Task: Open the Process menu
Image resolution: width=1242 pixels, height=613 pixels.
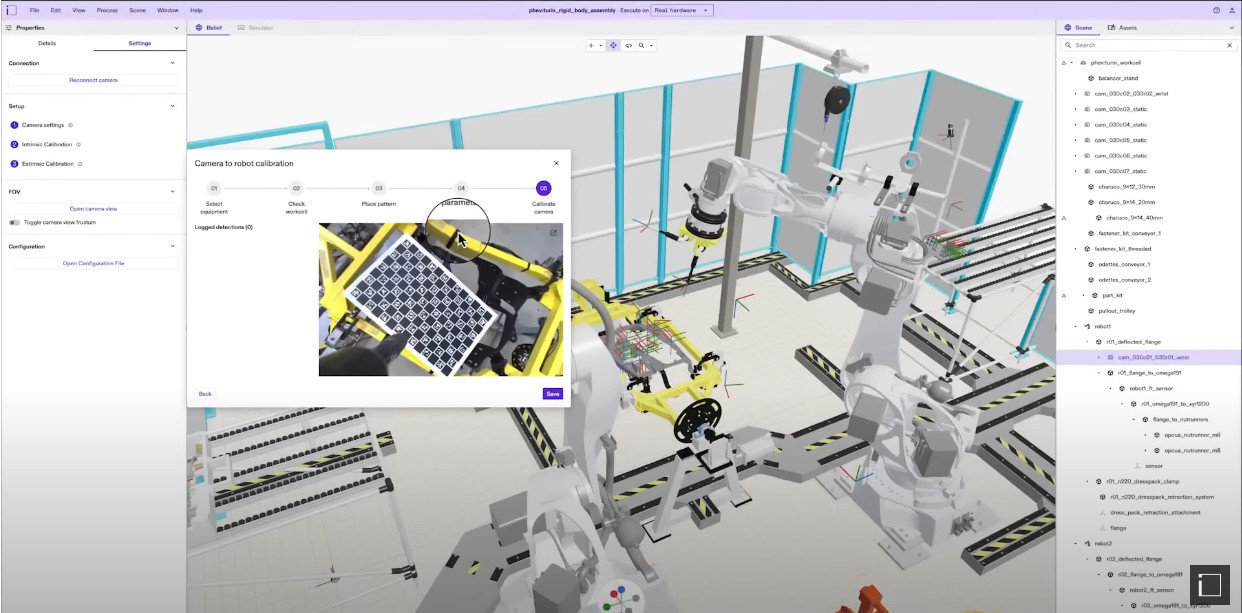Action: coord(107,9)
